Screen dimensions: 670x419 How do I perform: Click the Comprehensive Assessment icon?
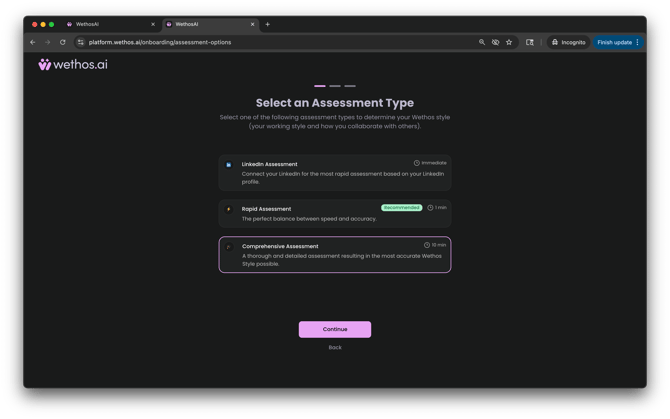coord(229,246)
